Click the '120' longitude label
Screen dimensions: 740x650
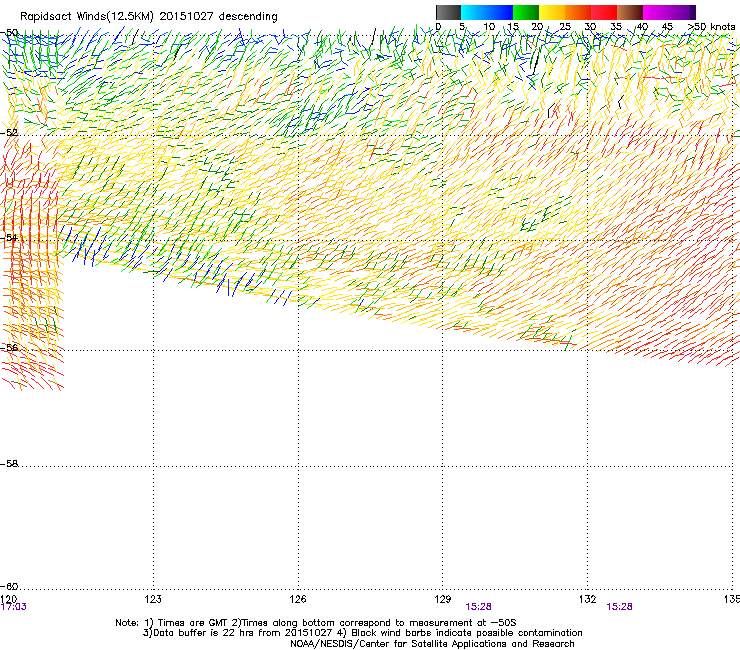pos(9,599)
